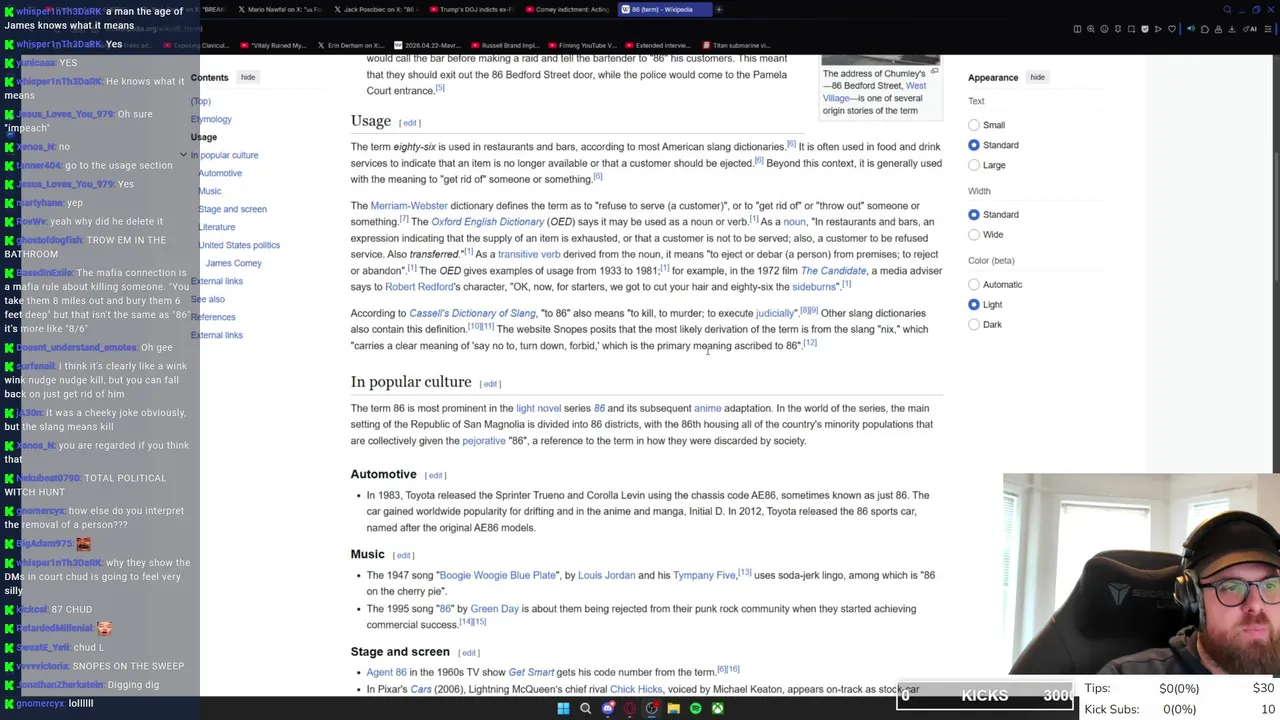Hide the Appearance panel
Viewport: 1280px width, 720px height.
(x=1037, y=77)
